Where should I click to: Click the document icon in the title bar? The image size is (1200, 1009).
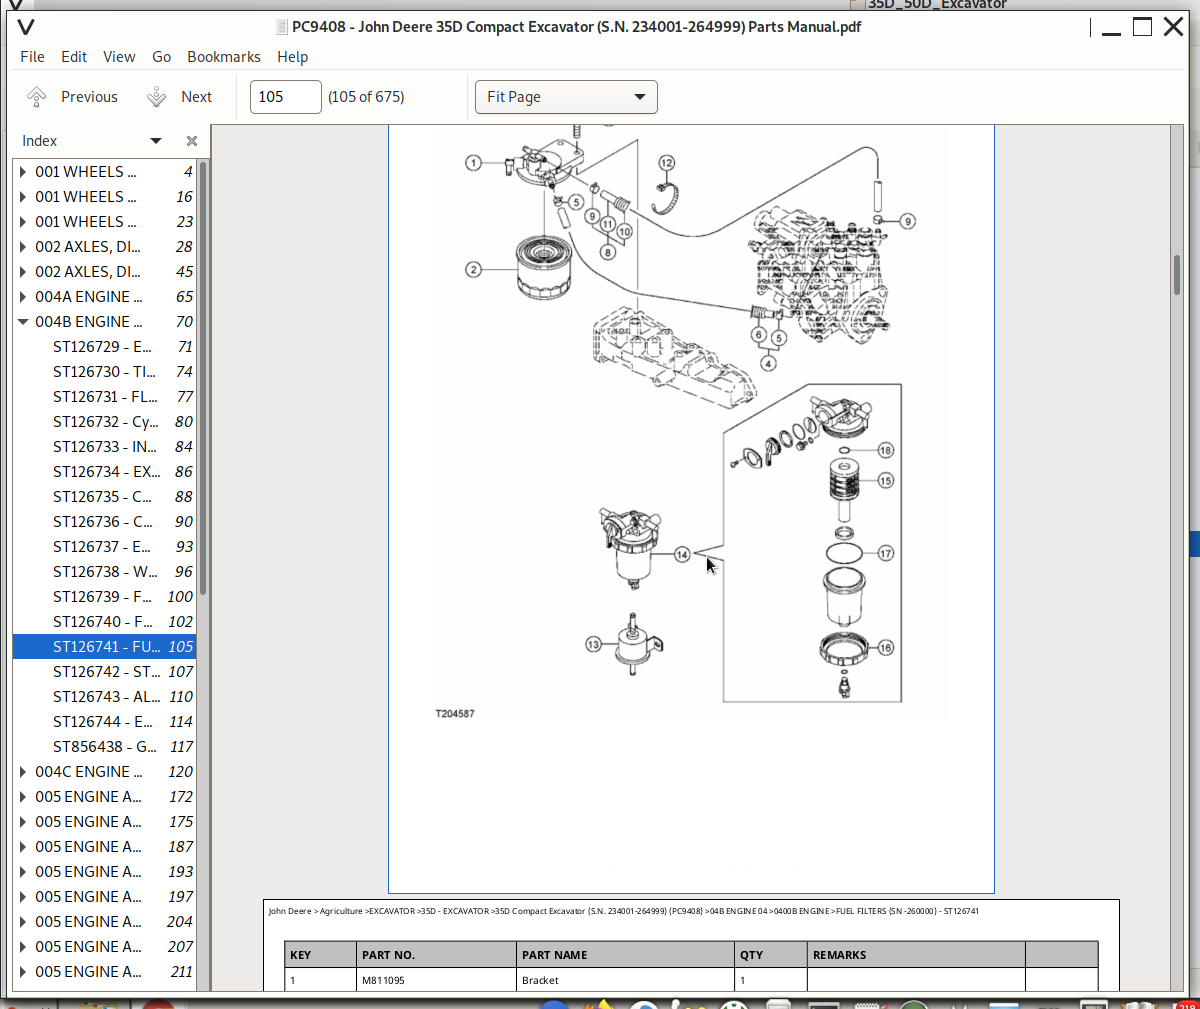281,27
